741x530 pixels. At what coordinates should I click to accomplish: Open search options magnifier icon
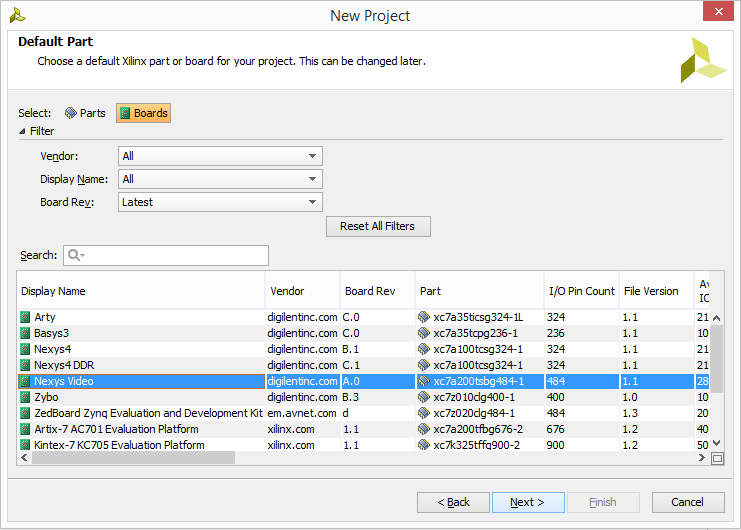[x=76, y=255]
